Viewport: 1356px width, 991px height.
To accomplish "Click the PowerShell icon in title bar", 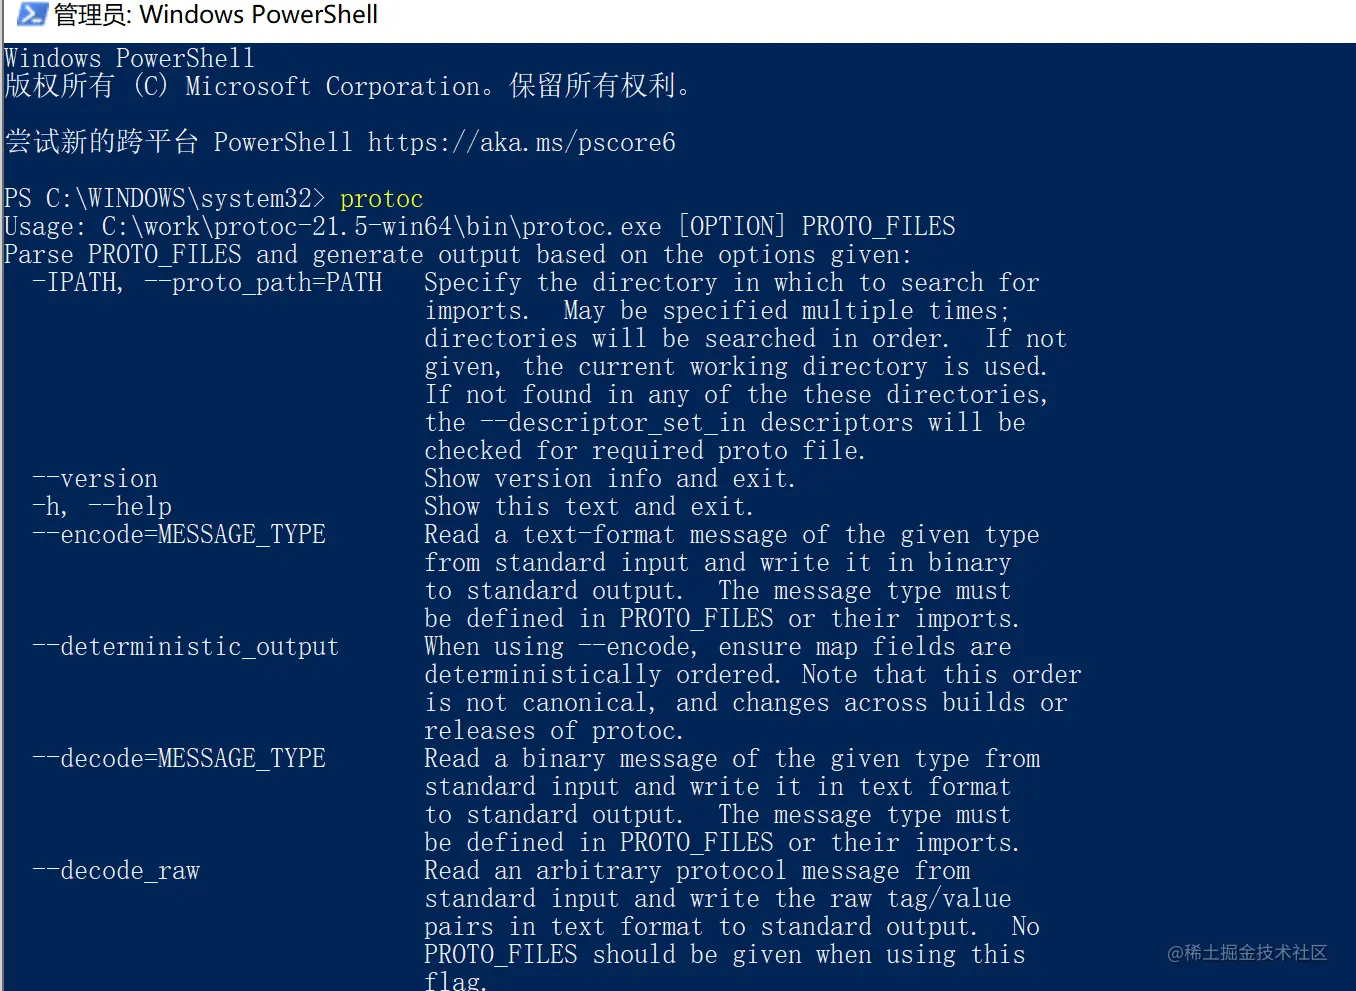I will [32, 14].
